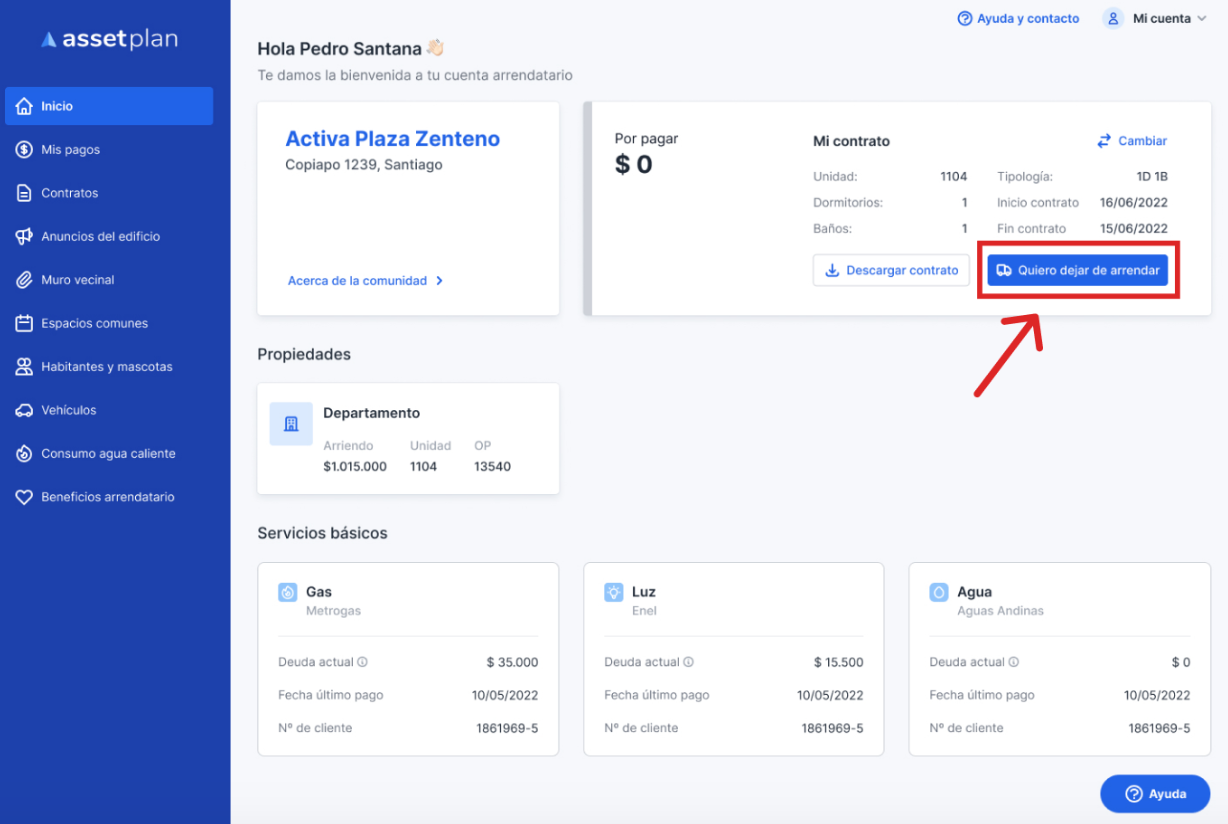Click the Vehículos car icon
Viewport: 1228px width, 824px height.
[x=24, y=410]
